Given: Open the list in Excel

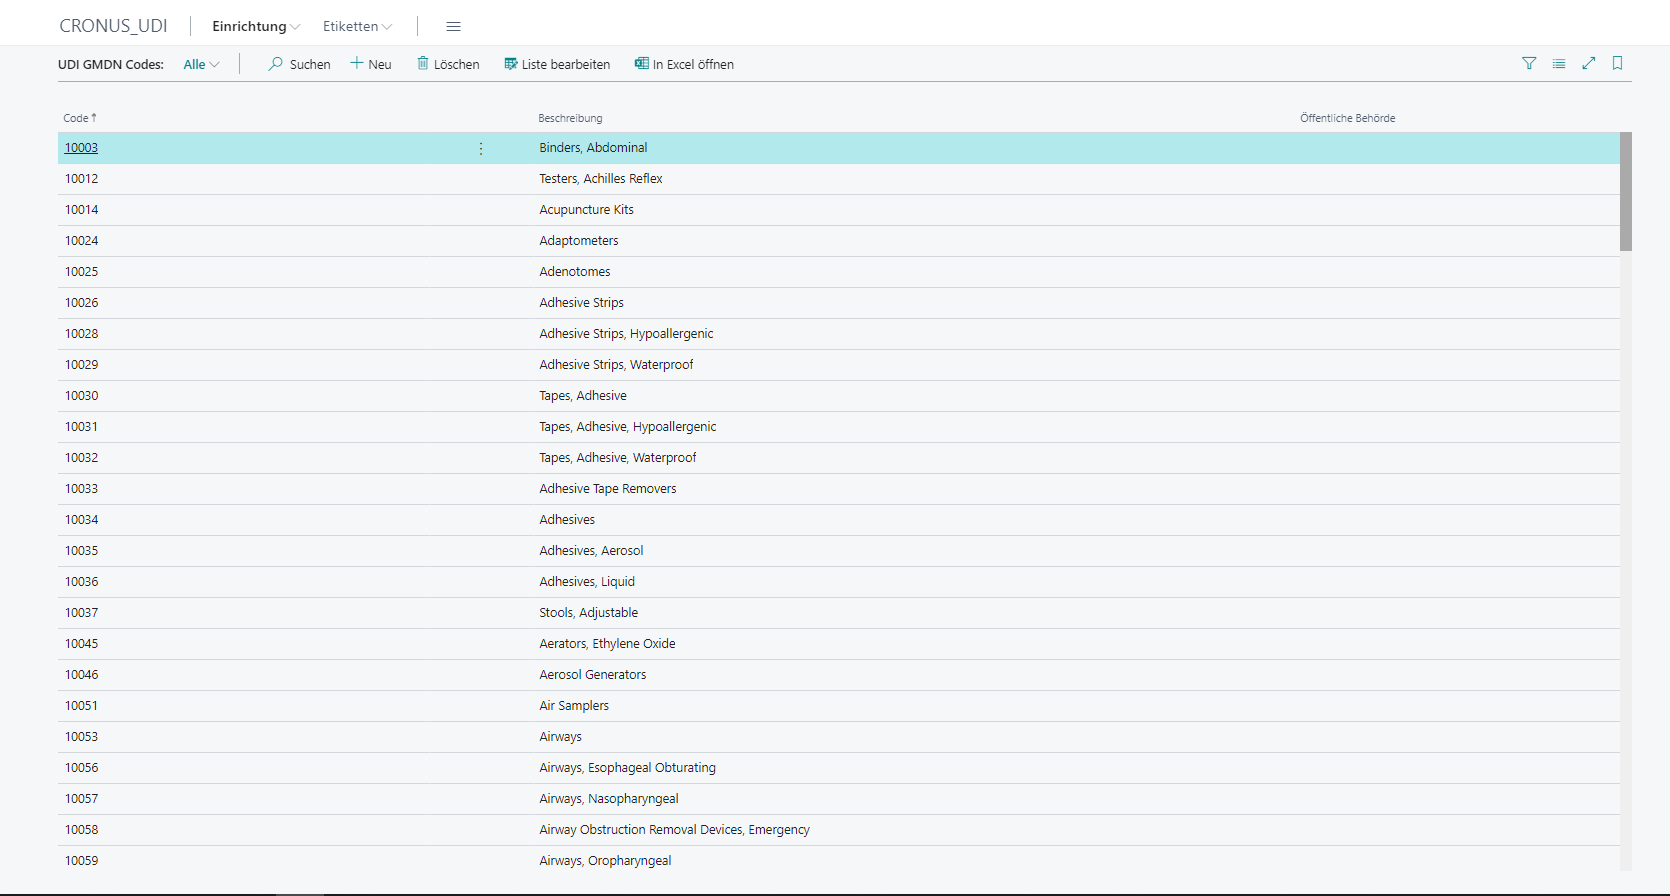Looking at the screenshot, I should click(684, 64).
